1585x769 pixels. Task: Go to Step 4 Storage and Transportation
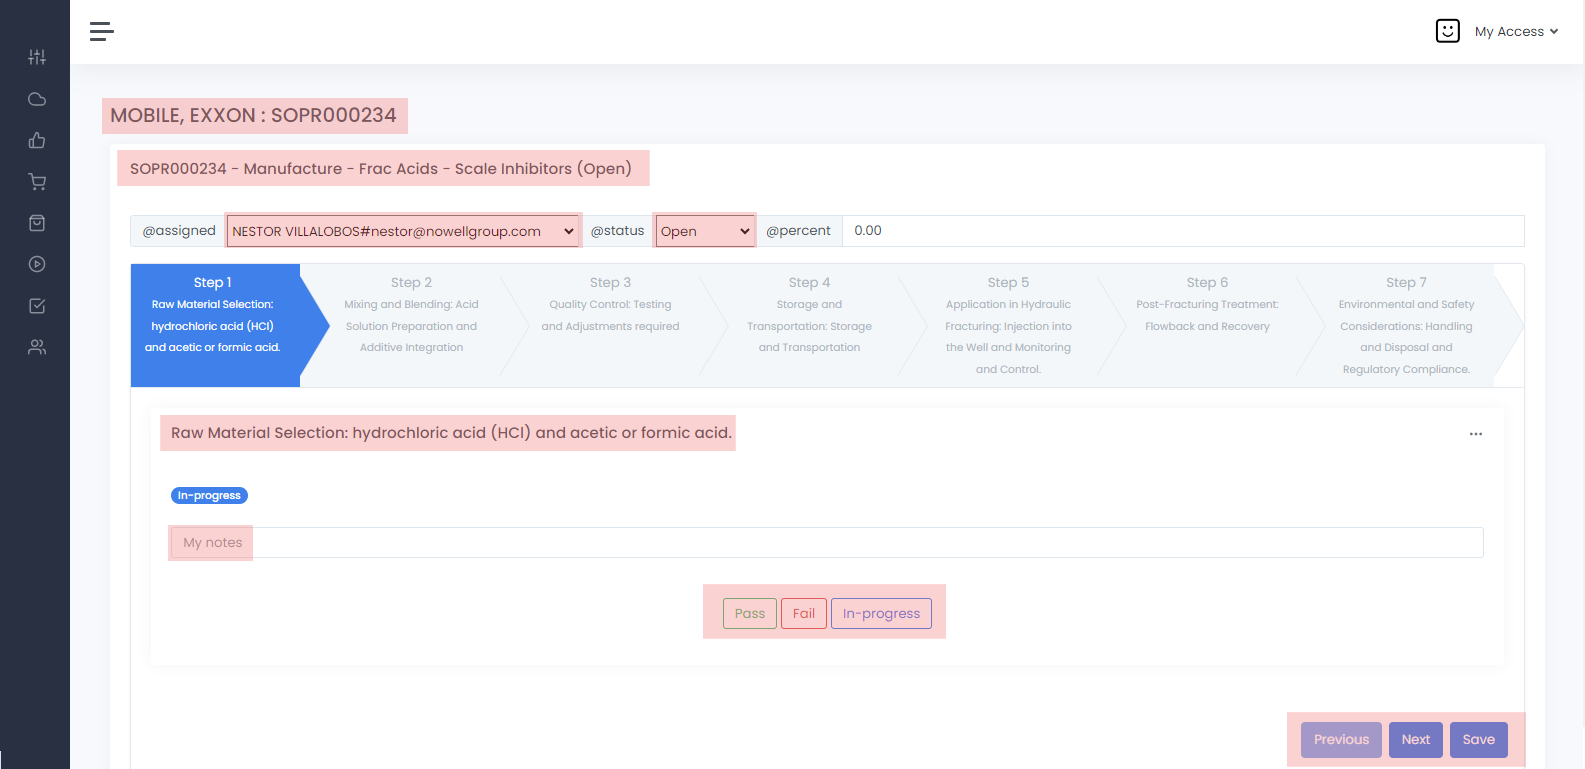[809, 325]
